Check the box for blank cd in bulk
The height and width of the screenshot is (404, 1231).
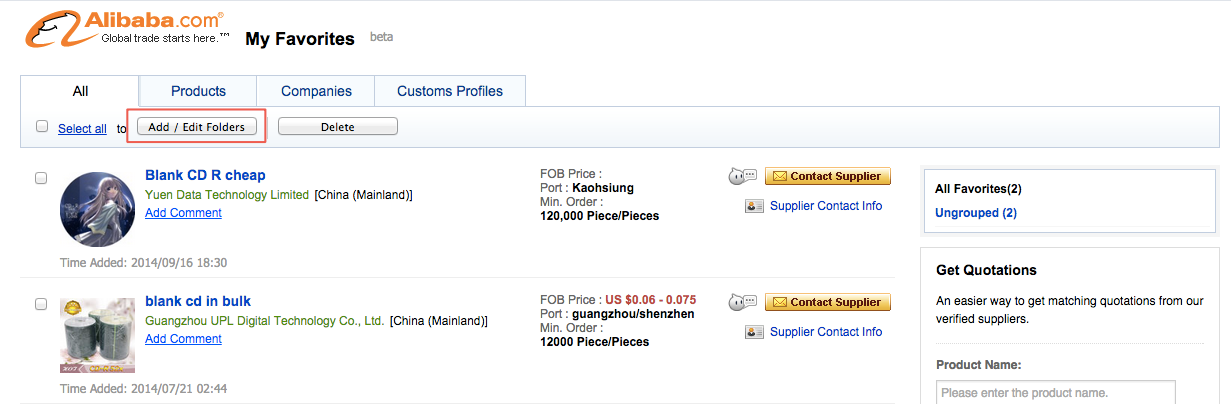[41, 304]
